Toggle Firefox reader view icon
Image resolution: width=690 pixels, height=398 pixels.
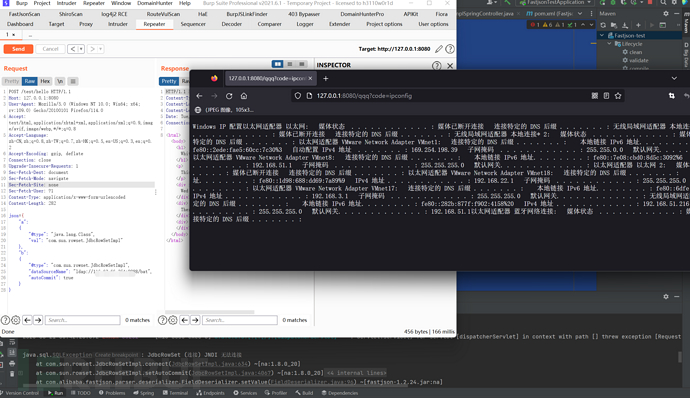606,96
